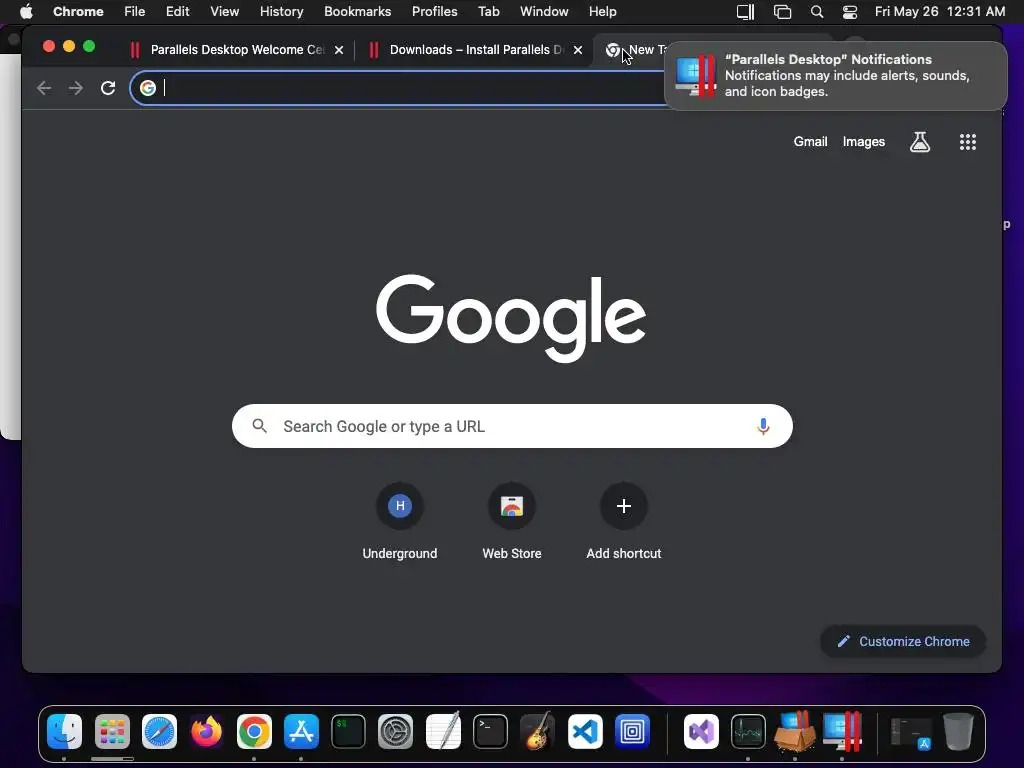Viewport: 1024px width, 768px height.
Task: Start voice search with microphone icon
Action: tap(763, 426)
